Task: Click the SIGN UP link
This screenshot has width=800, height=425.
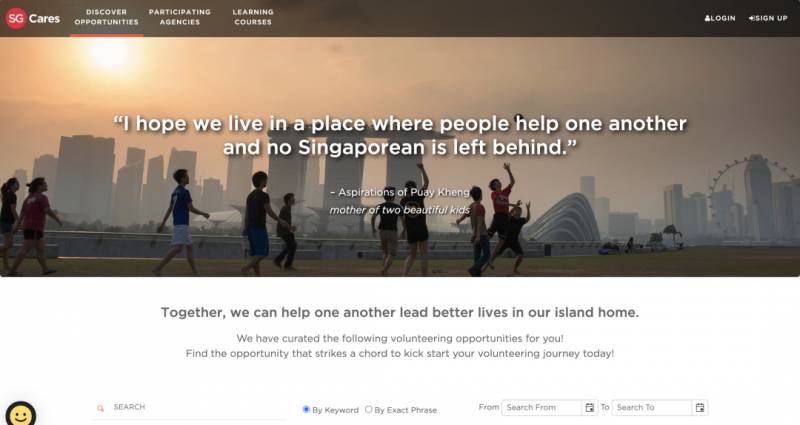Action: pos(768,18)
